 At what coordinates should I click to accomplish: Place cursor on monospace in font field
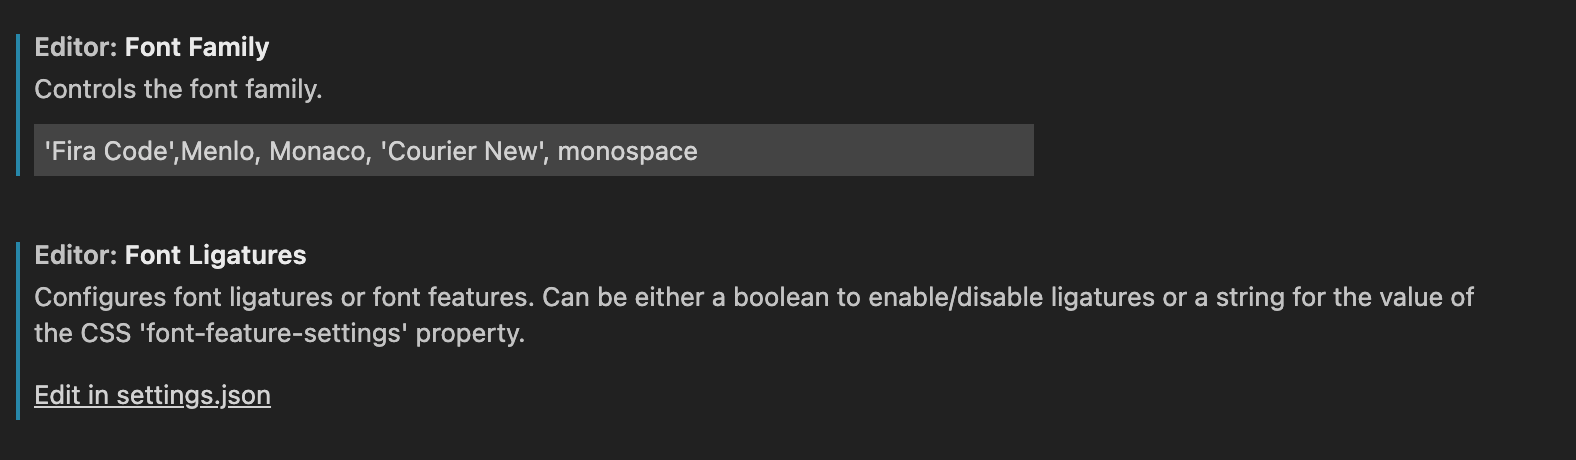pos(627,151)
